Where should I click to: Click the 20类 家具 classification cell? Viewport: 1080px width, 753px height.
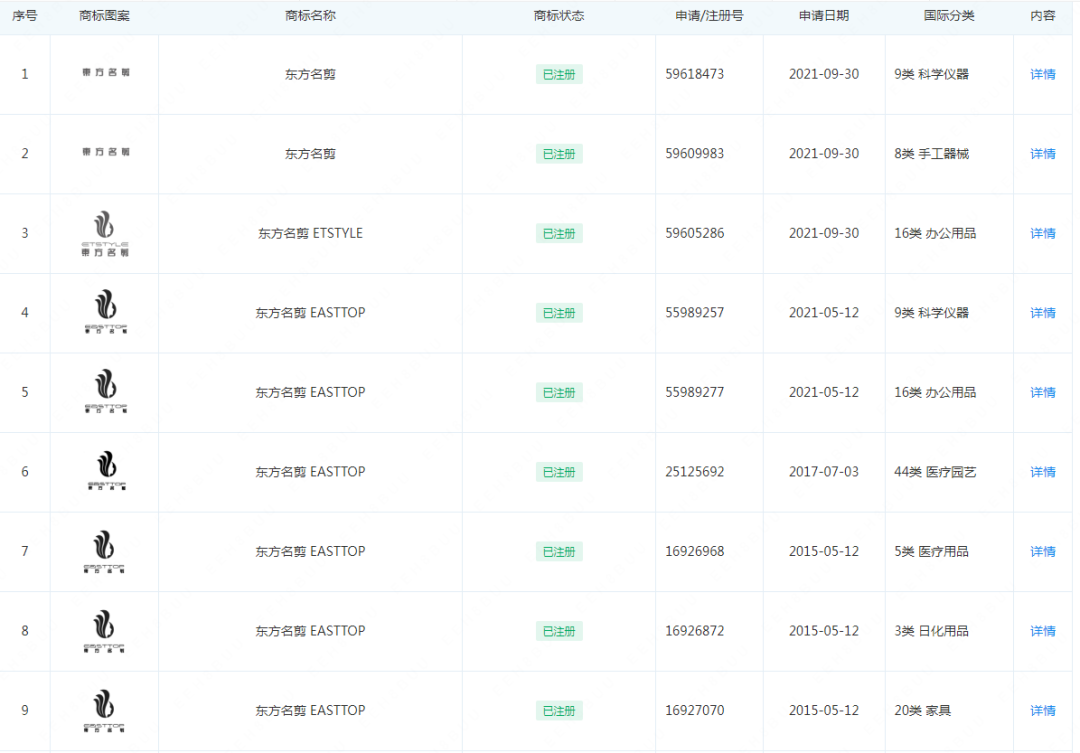(x=923, y=711)
